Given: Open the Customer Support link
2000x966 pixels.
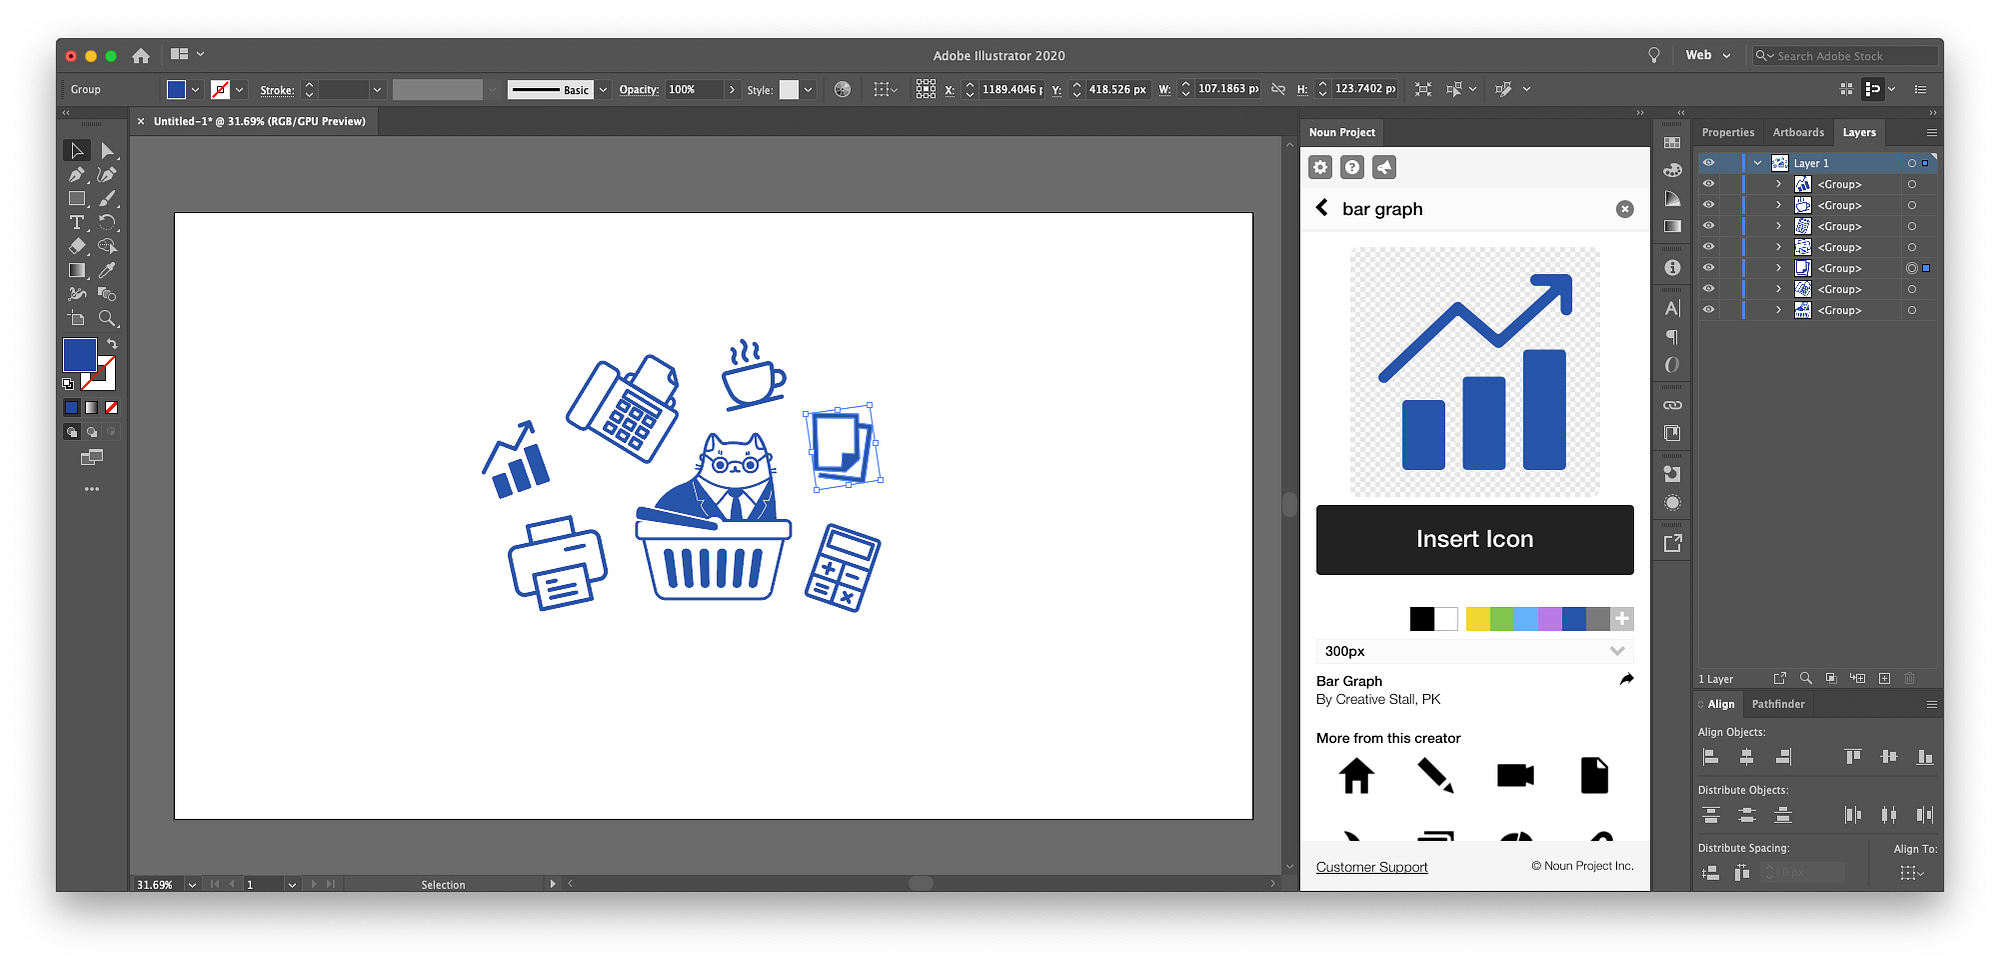Looking at the screenshot, I should point(1371,866).
